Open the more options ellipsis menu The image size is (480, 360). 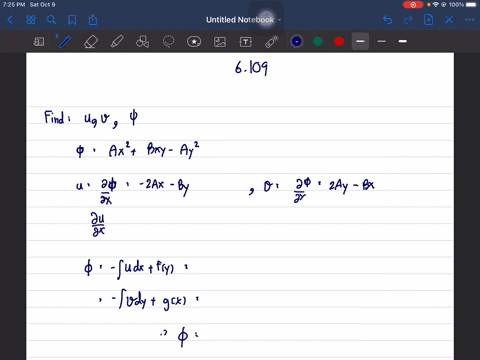tap(469, 20)
